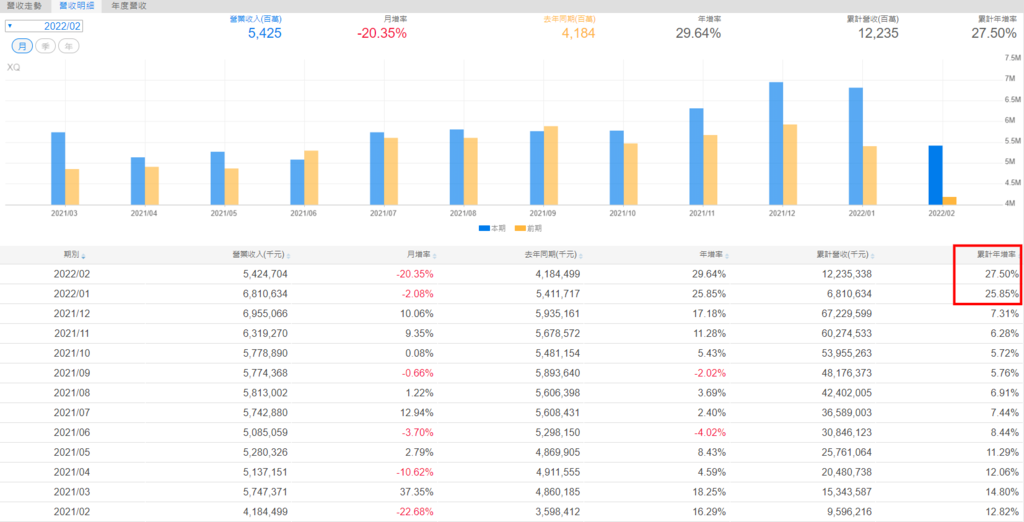Click the 7.5M label on chart's vertical axis
1024x522 pixels.
1010,58
